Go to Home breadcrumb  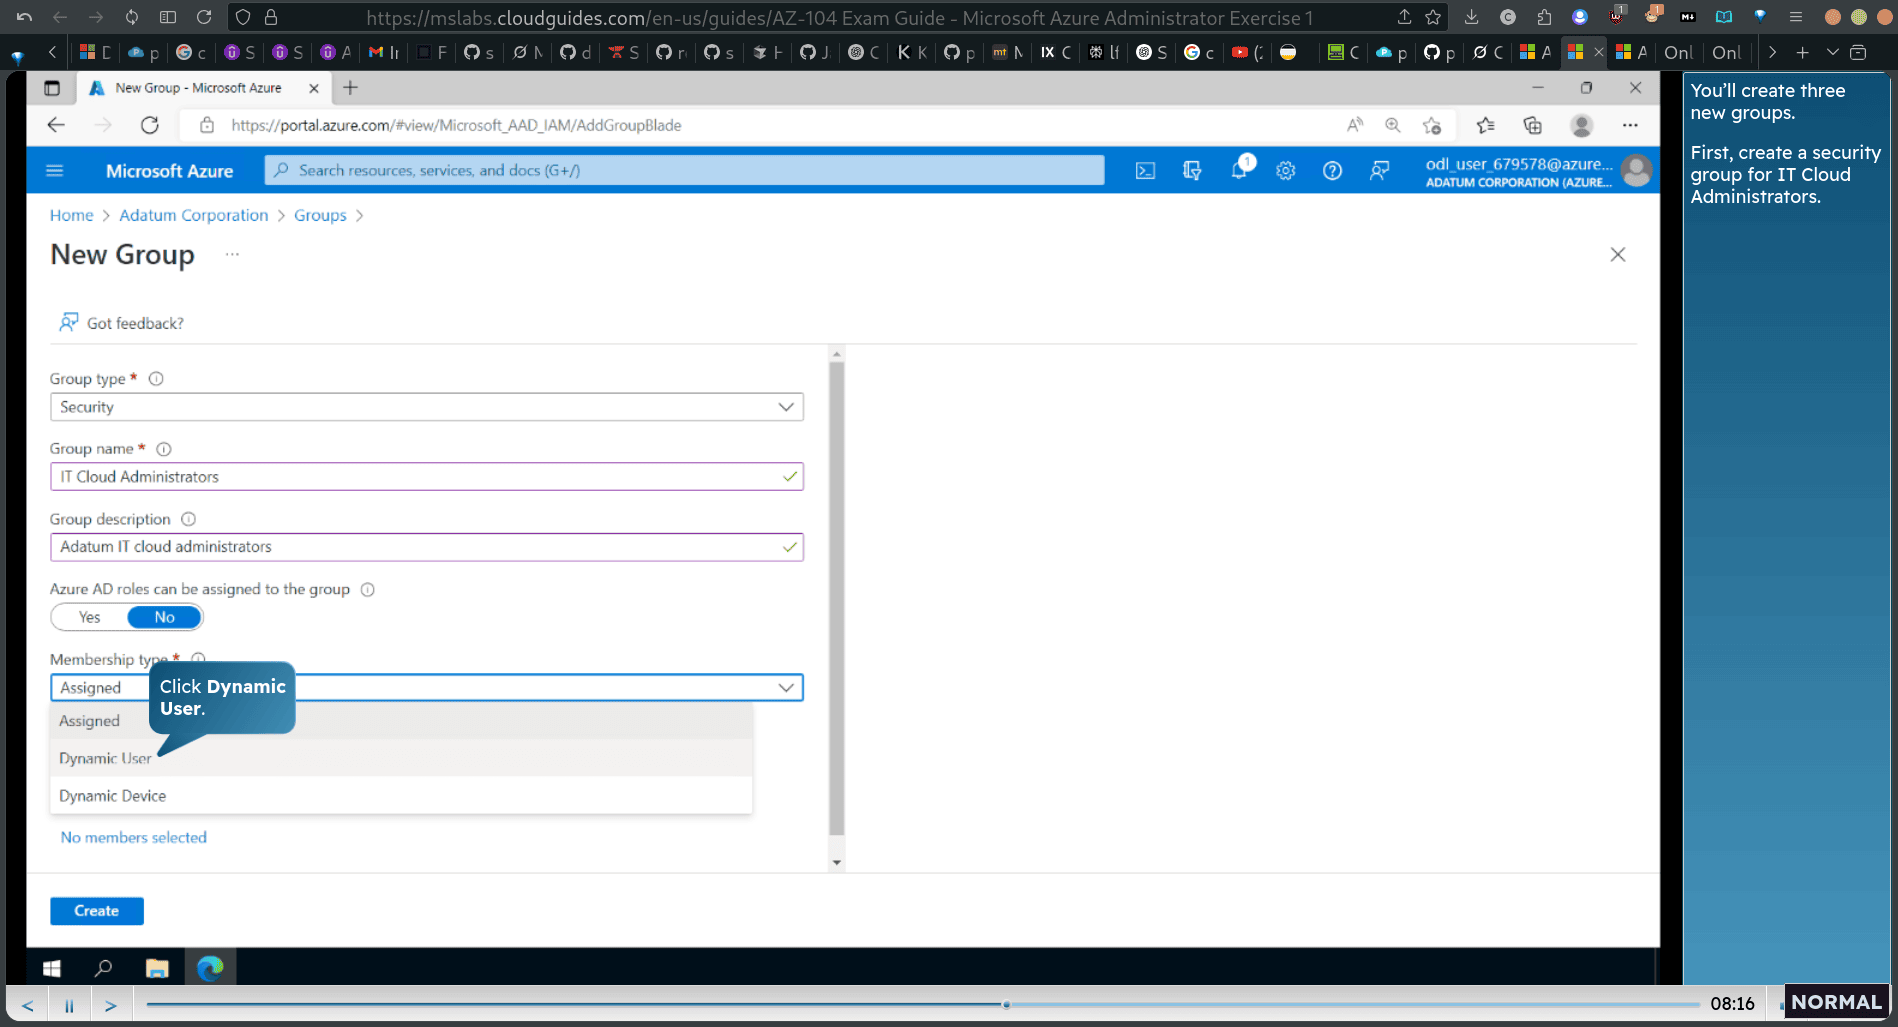72,215
